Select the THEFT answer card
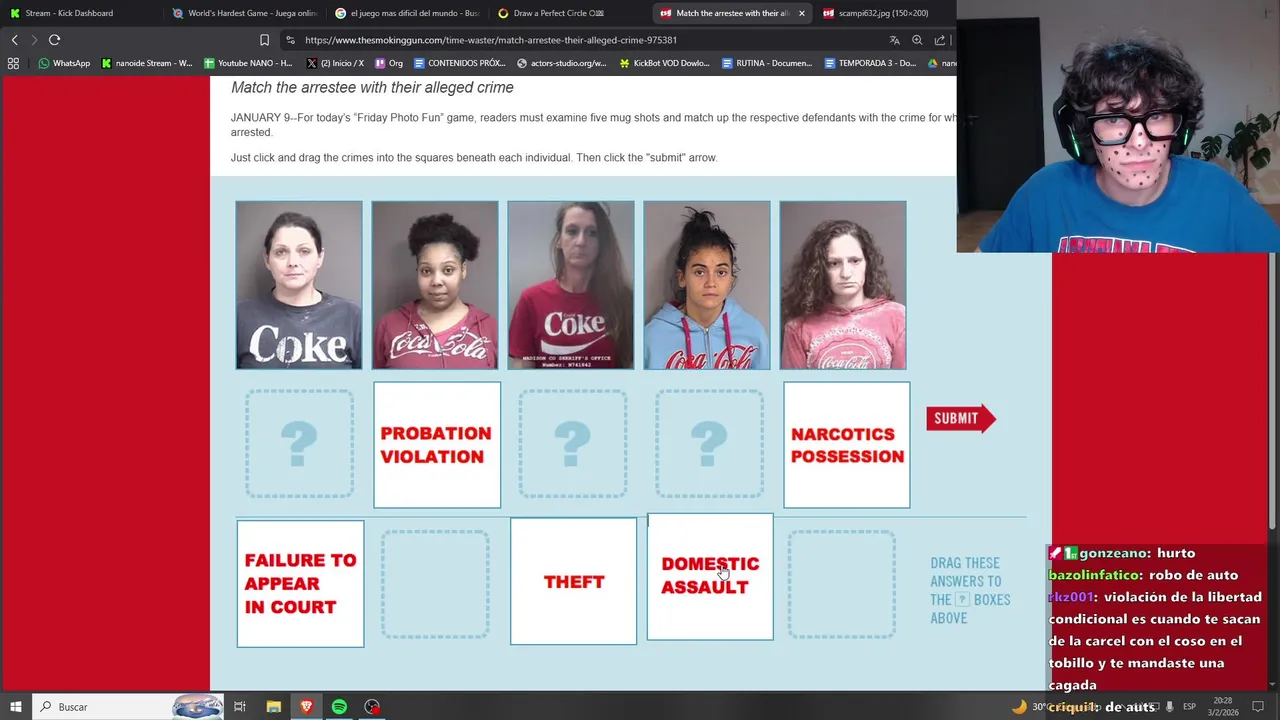1280x720 pixels. click(573, 581)
